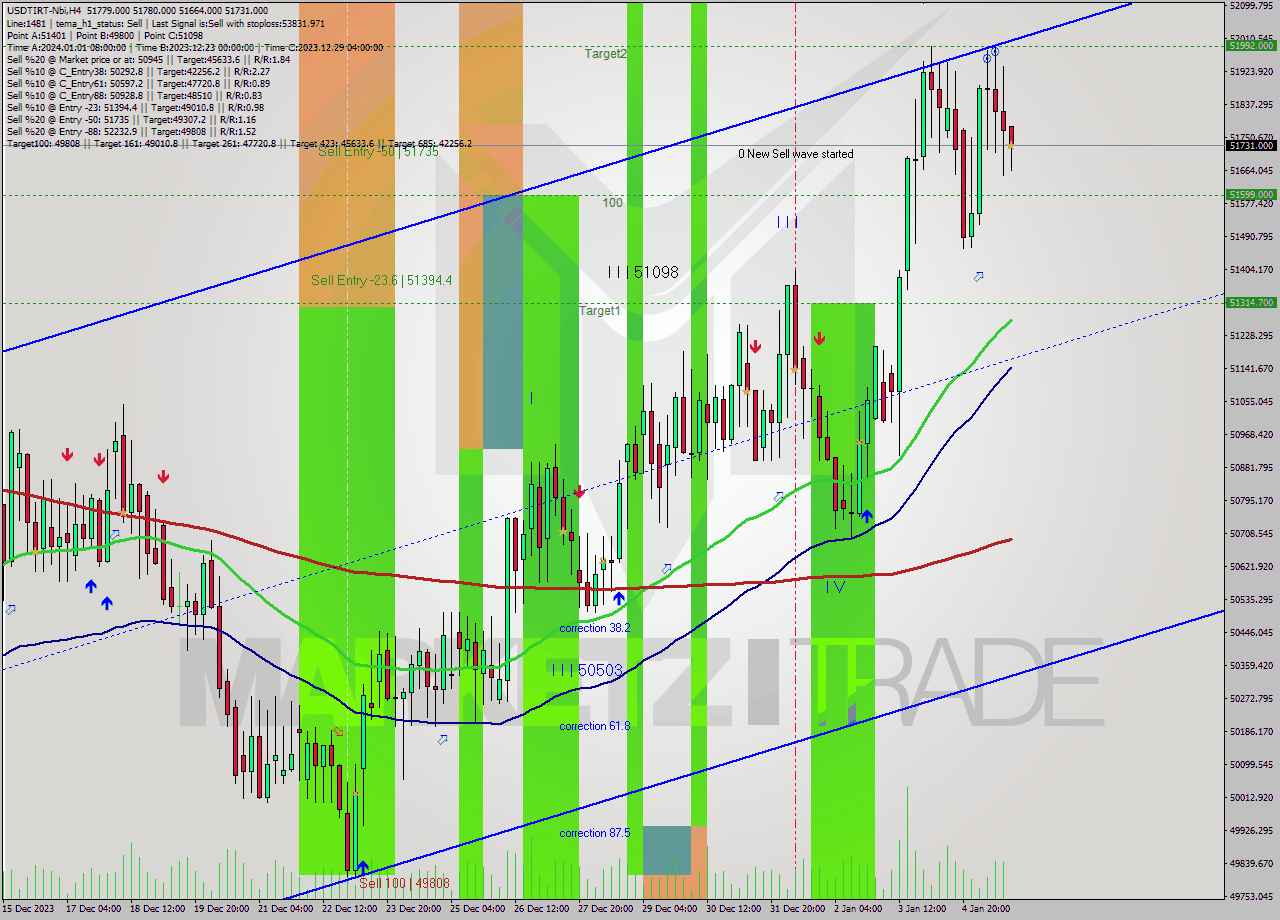Click the 'Sell 100 | 49808' label

click(405, 883)
